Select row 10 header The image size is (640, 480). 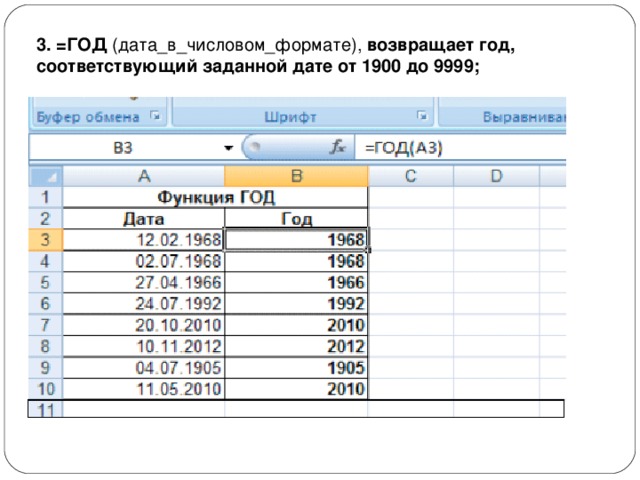(45, 389)
